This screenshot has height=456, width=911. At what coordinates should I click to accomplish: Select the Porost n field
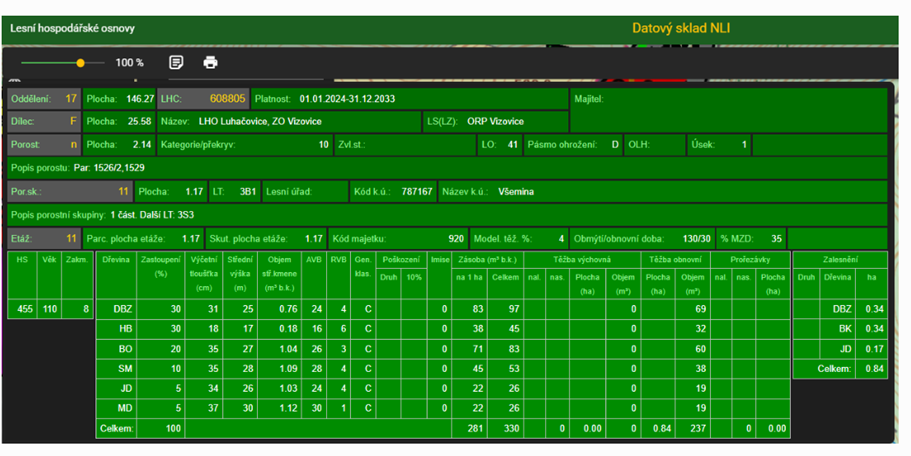coord(44,144)
